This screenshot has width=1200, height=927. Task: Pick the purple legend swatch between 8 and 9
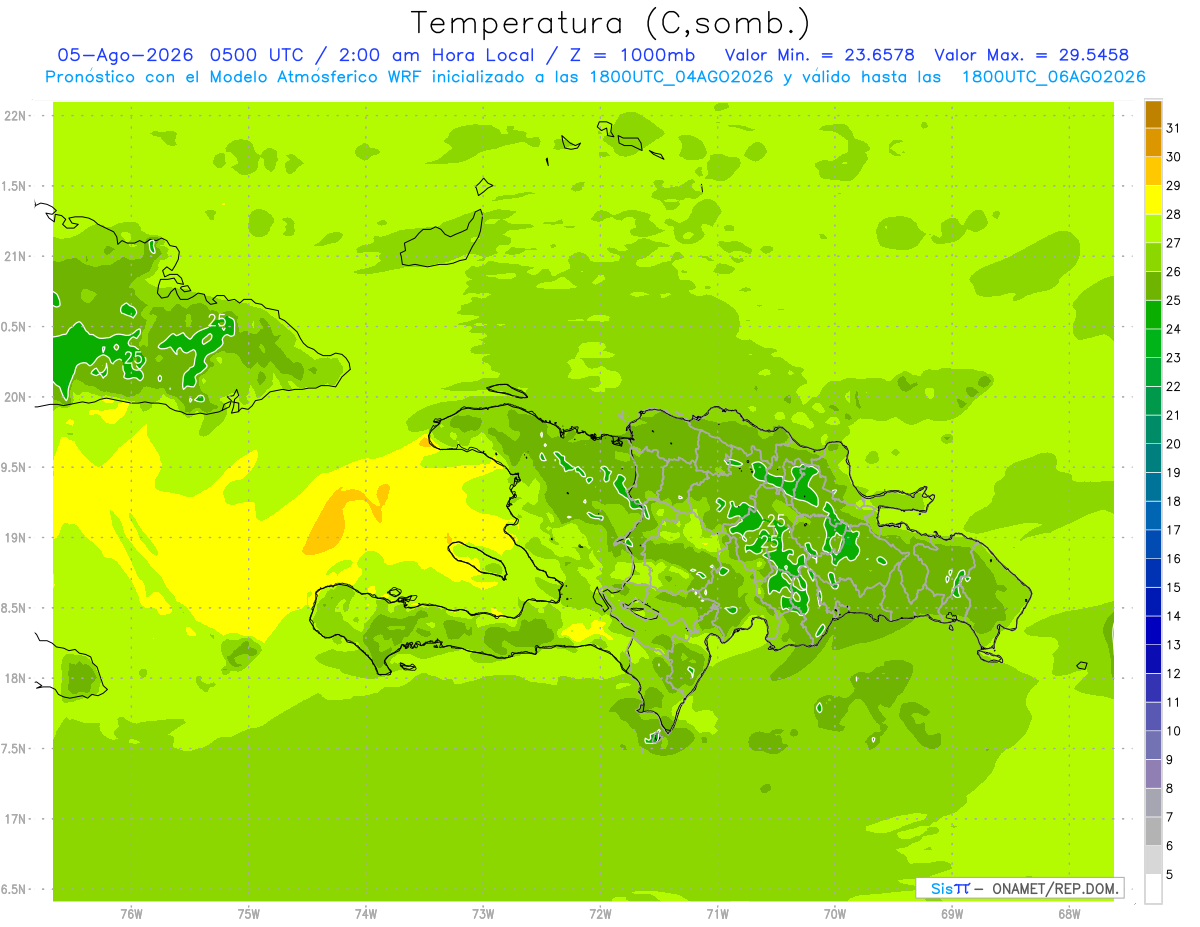tap(1153, 774)
